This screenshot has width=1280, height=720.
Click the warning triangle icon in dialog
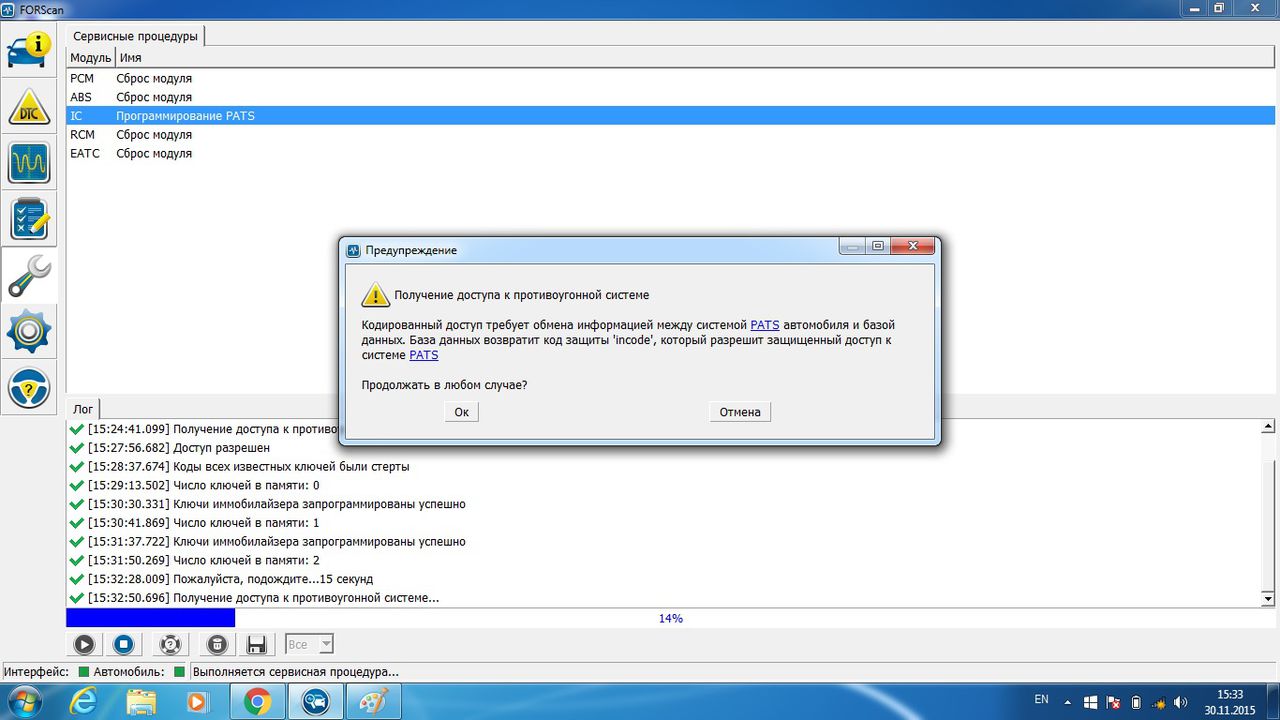(x=376, y=294)
